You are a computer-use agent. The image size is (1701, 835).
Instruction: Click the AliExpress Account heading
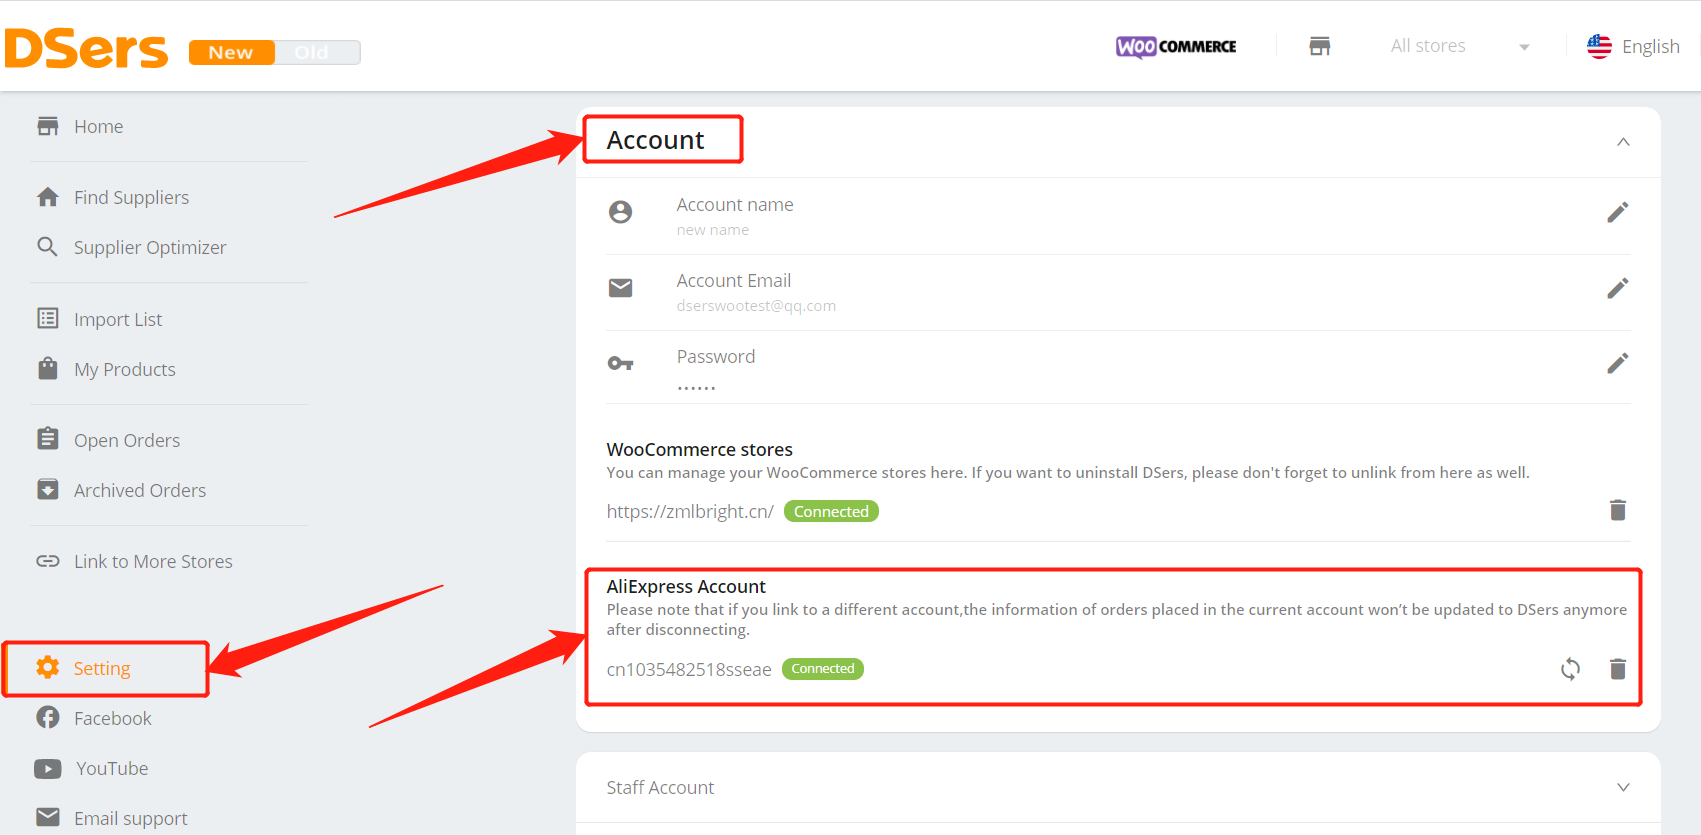pyautogui.click(x=686, y=587)
